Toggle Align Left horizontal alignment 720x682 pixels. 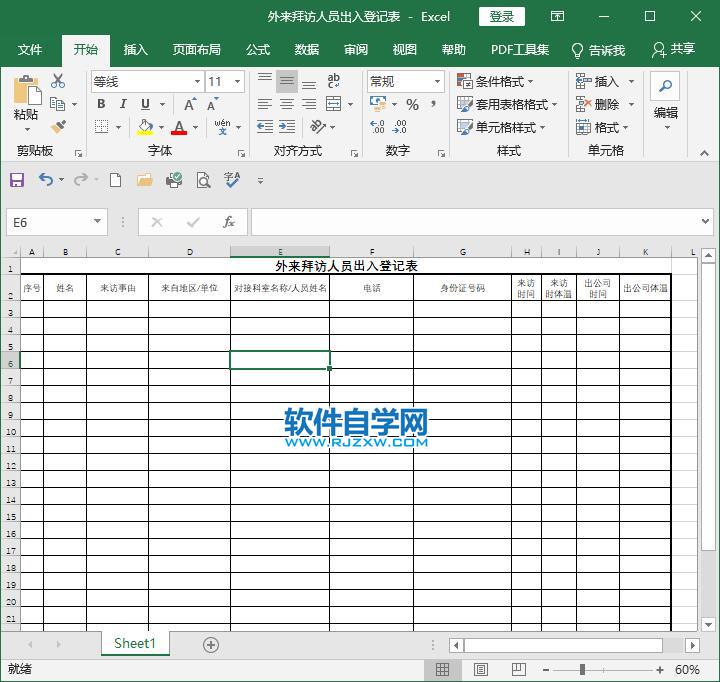tap(265, 104)
